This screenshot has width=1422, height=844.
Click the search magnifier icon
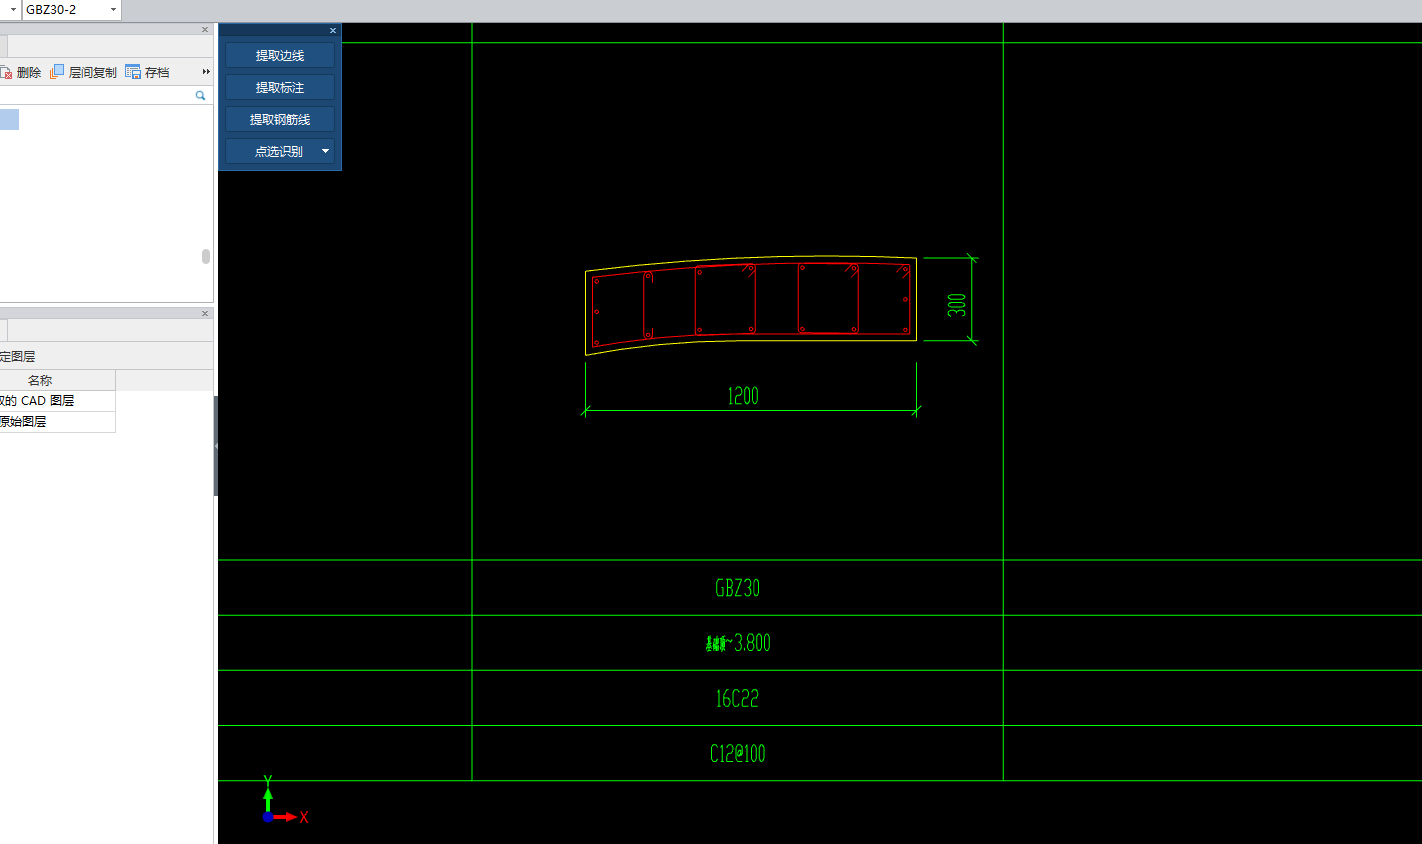[201, 96]
